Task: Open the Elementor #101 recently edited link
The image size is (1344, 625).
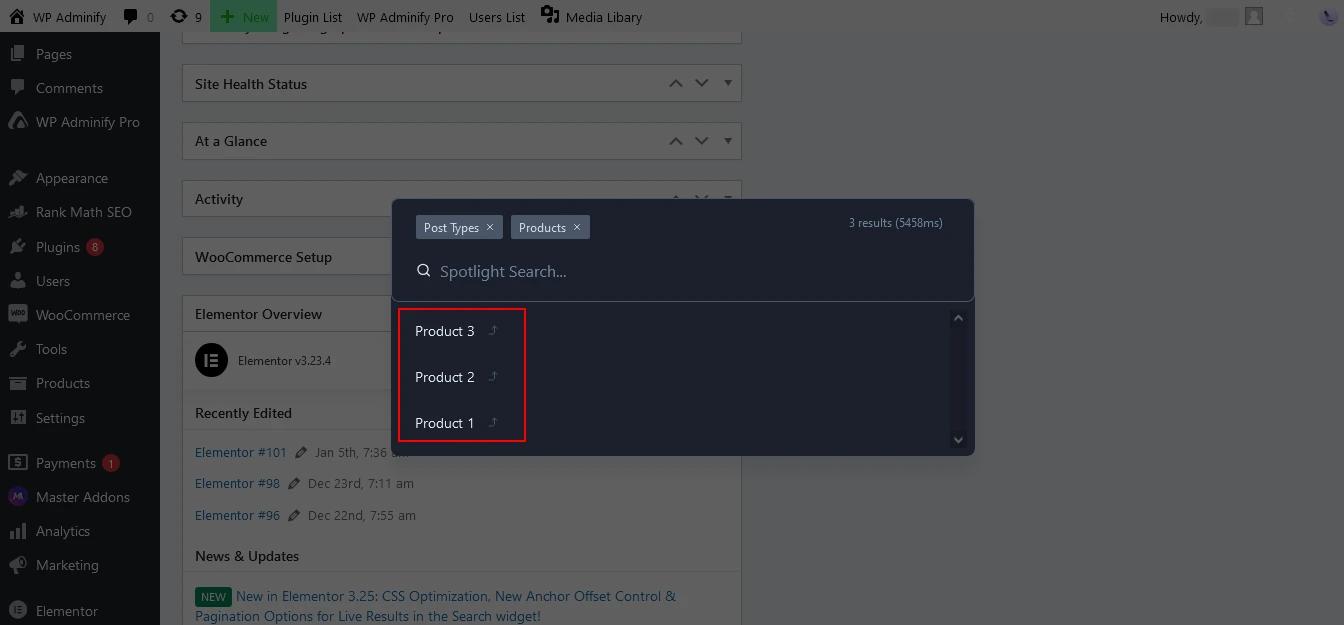Action: tap(240, 452)
